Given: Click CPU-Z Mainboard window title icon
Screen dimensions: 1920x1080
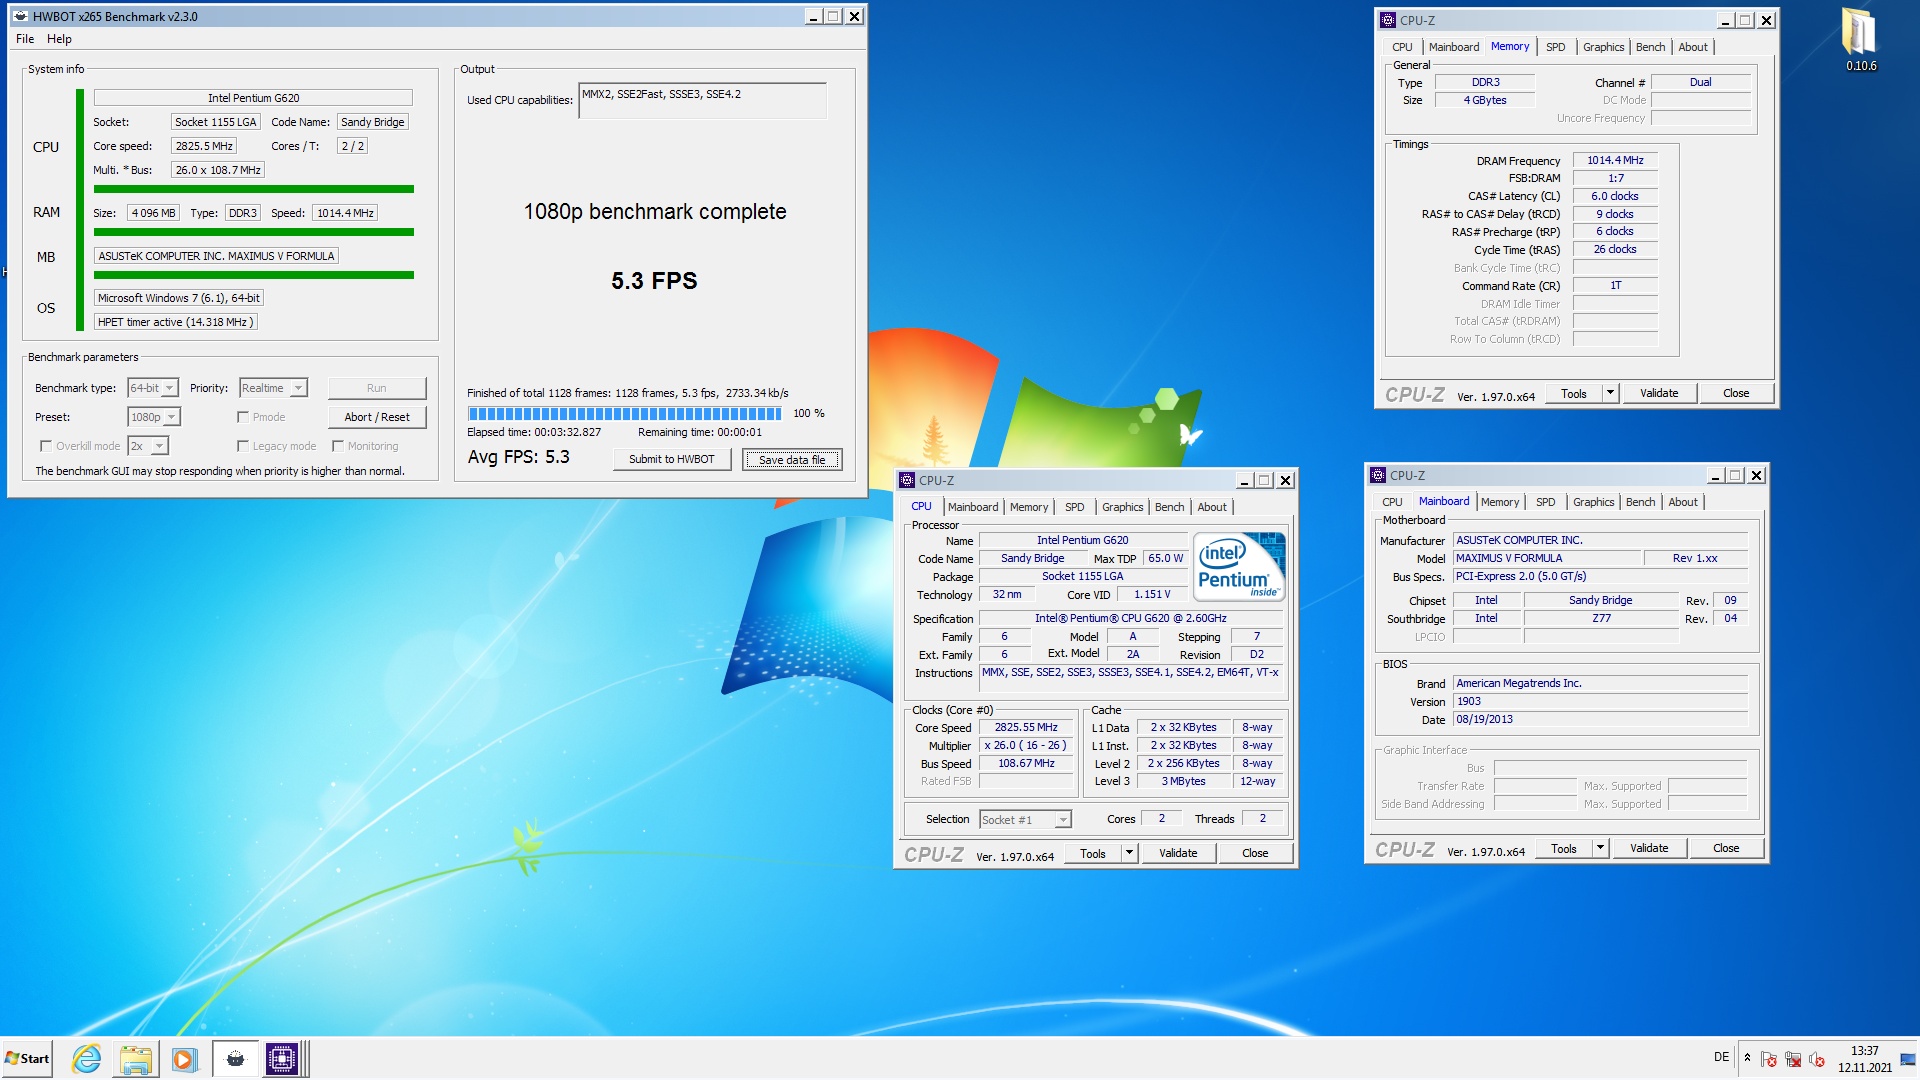Looking at the screenshot, I should pos(1378,475).
